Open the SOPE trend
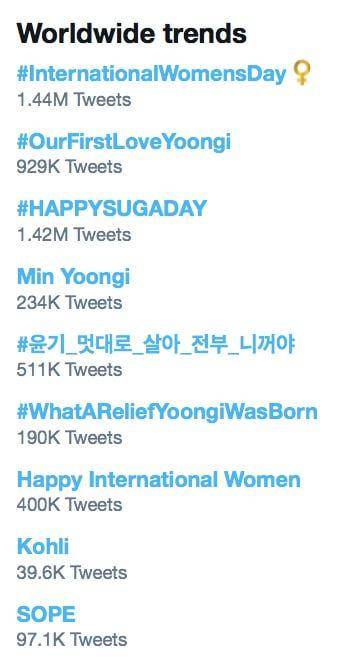 click(x=46, y=614)
